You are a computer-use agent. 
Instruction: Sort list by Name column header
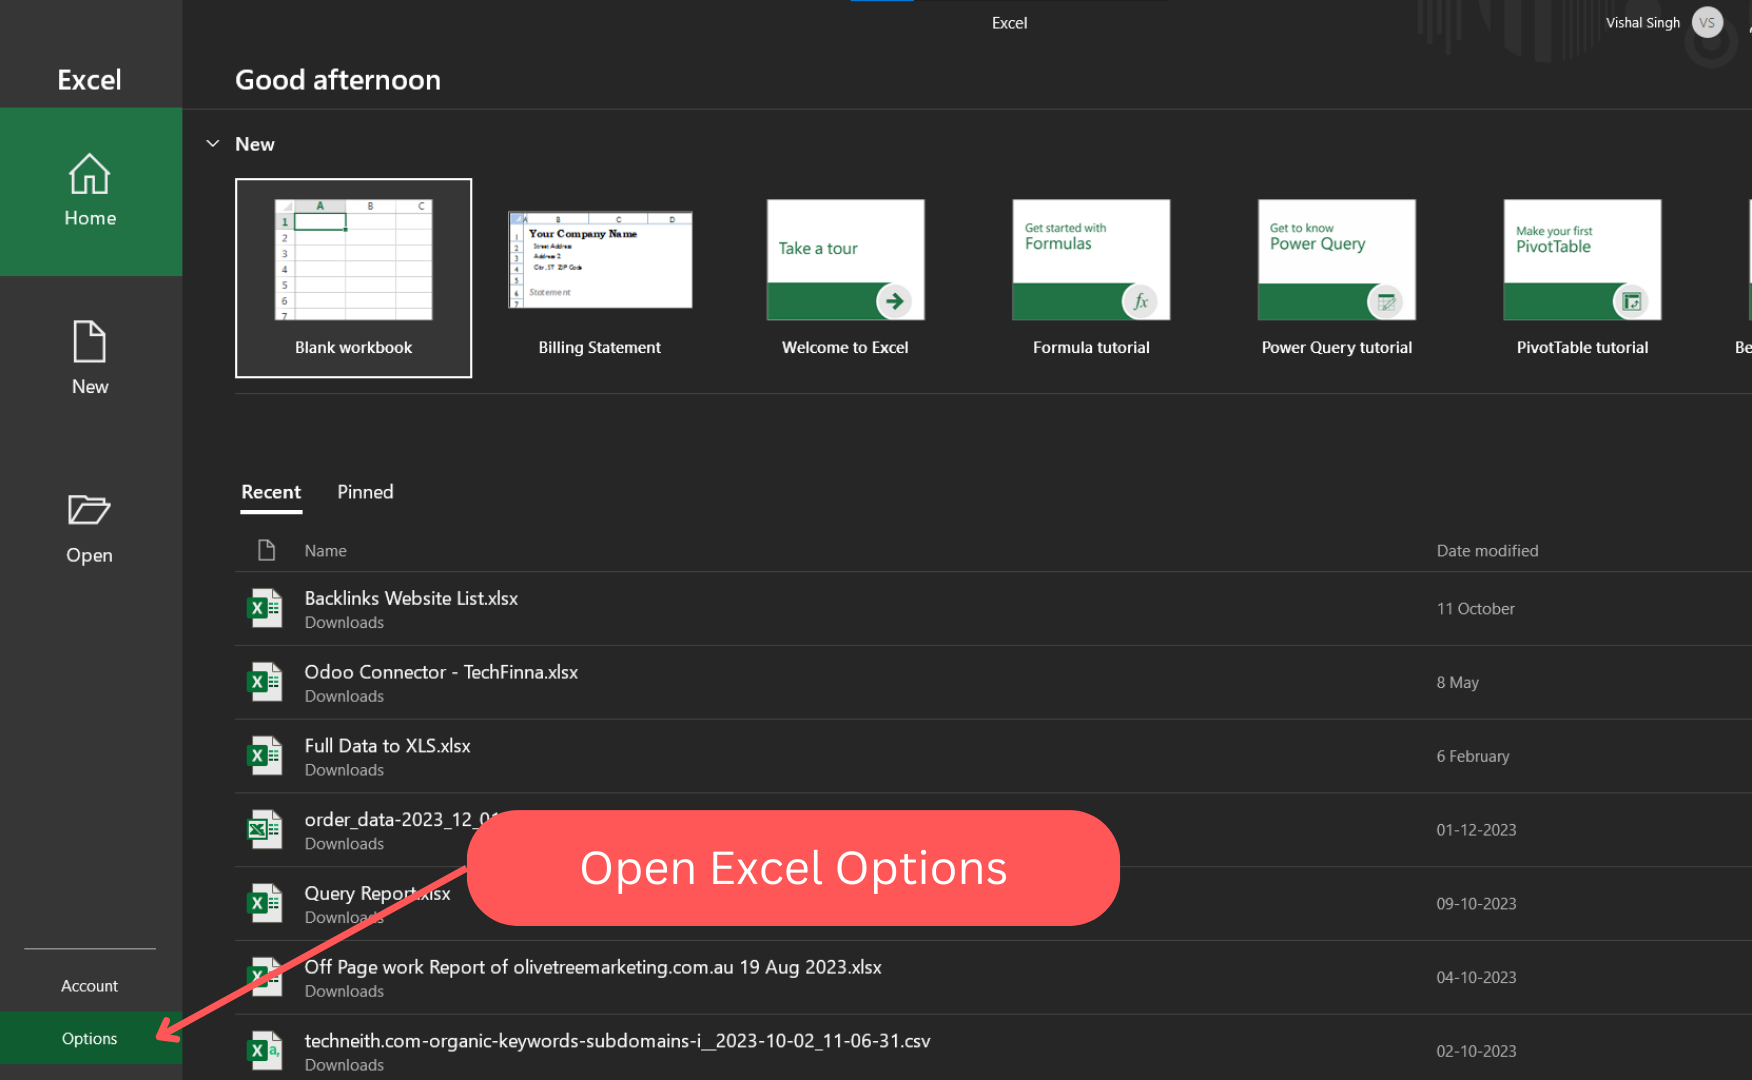[326, 551]
